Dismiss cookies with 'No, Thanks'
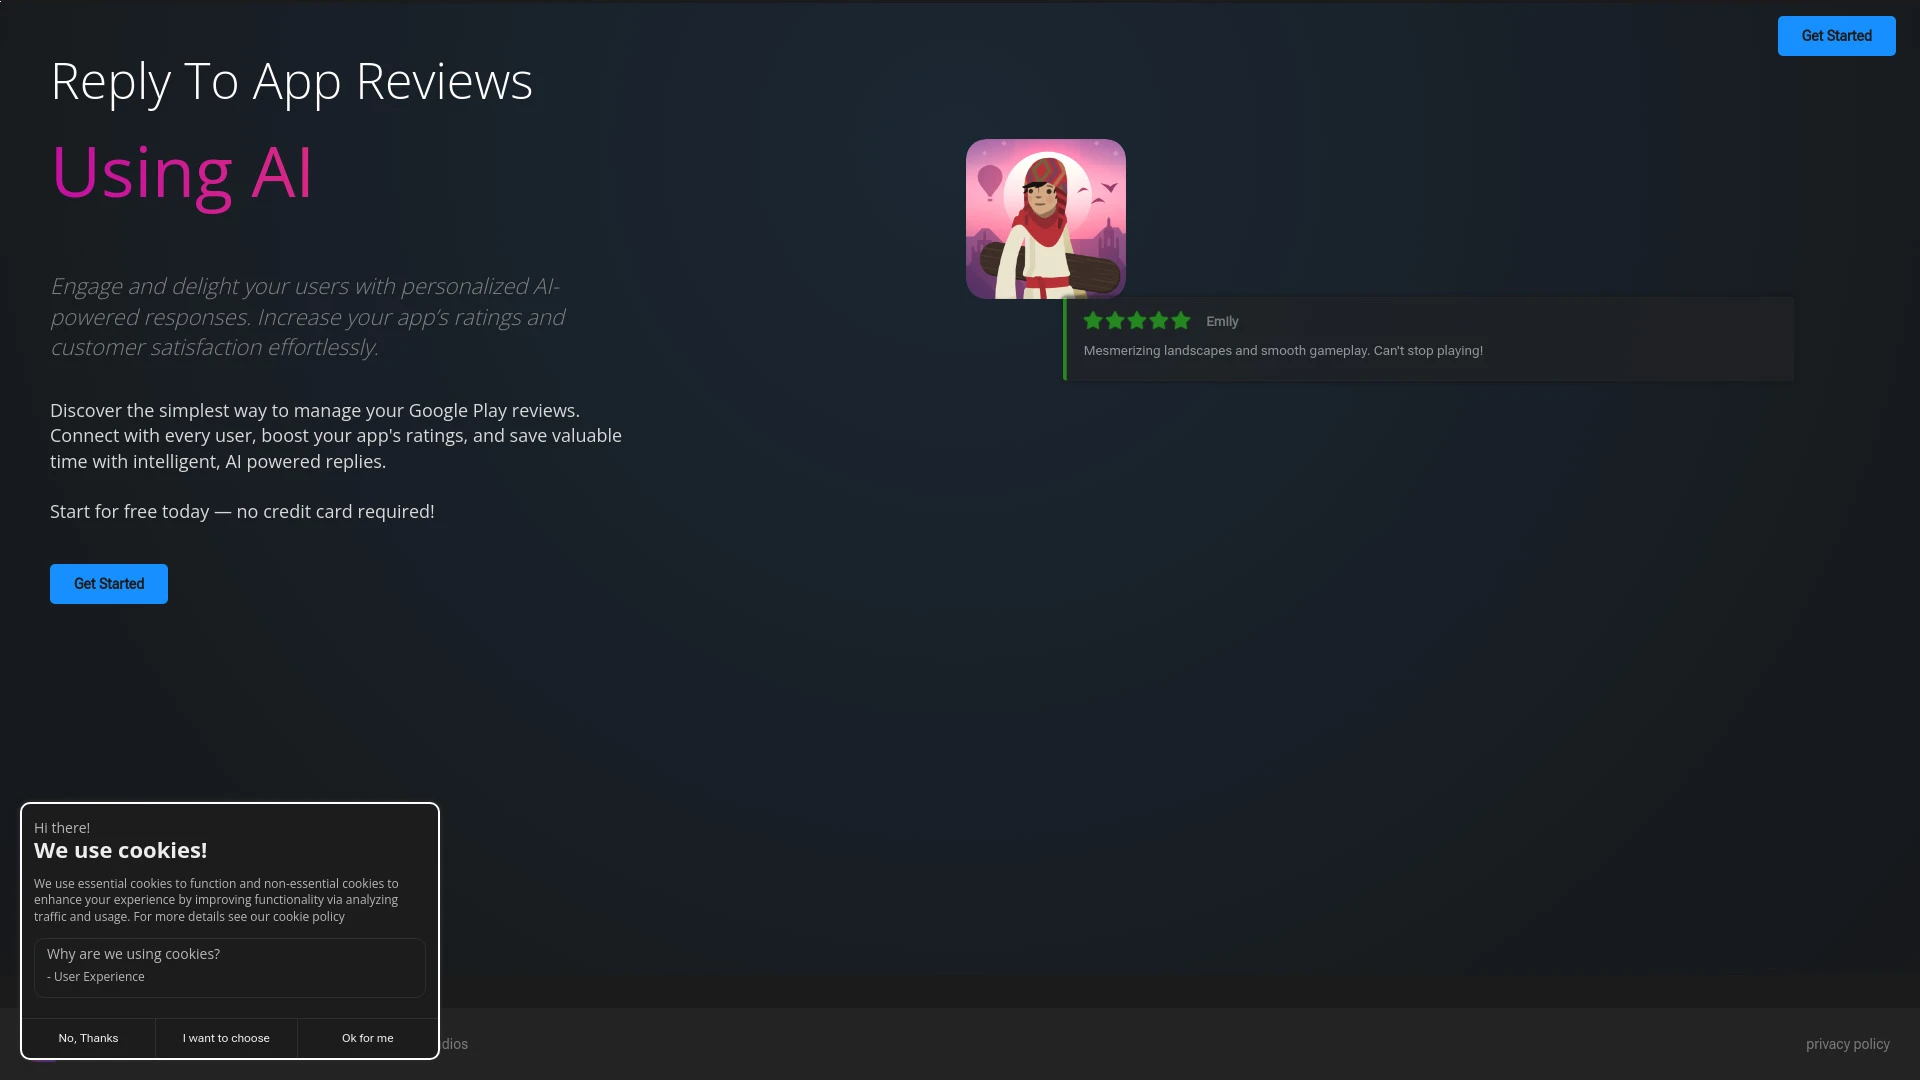The width and height of the screenshot is (1920, 1080). pos(88,1037)
